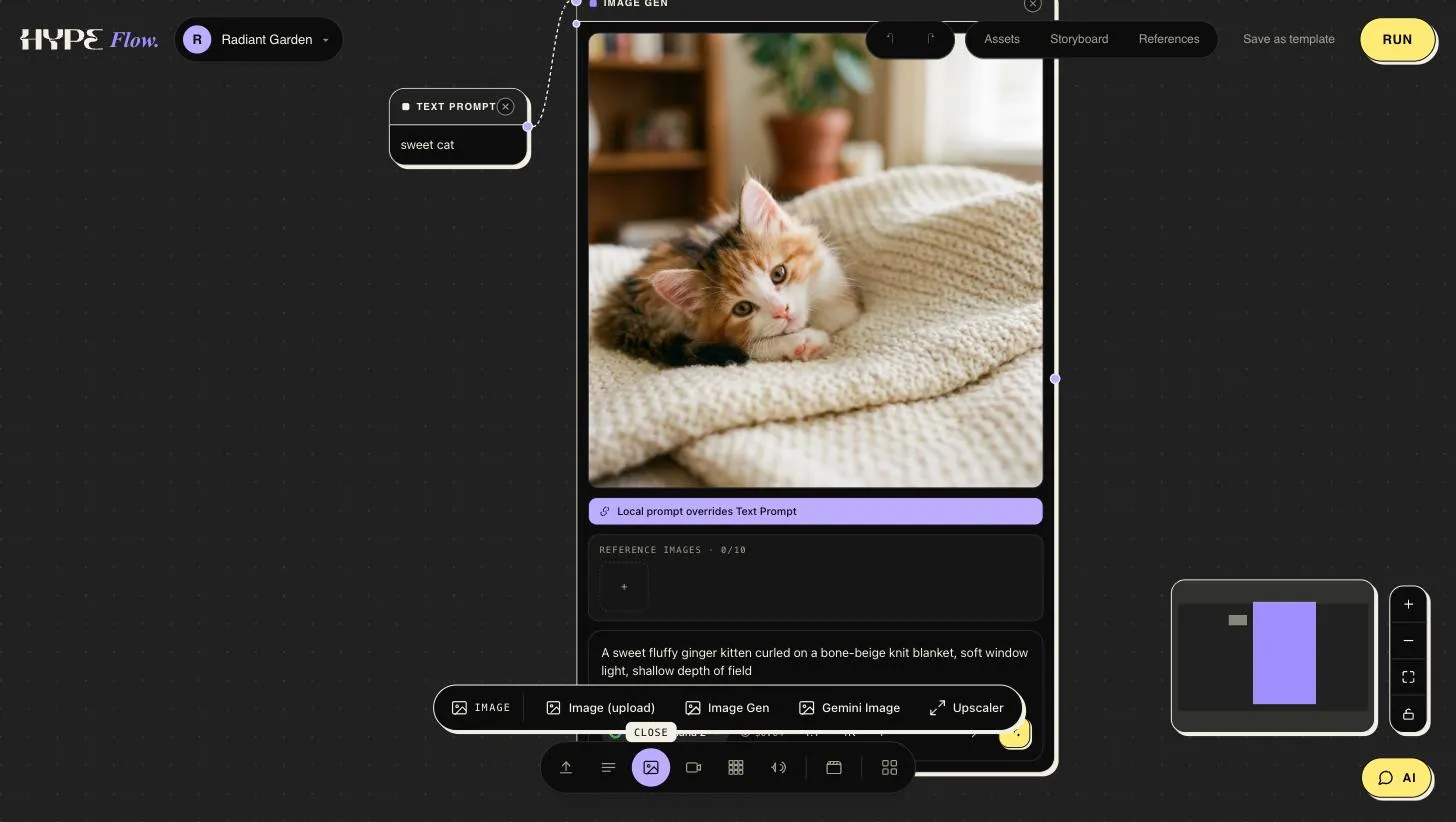
Task: Choose Image (upload) from the image menu
Action: tap(600, 708)
